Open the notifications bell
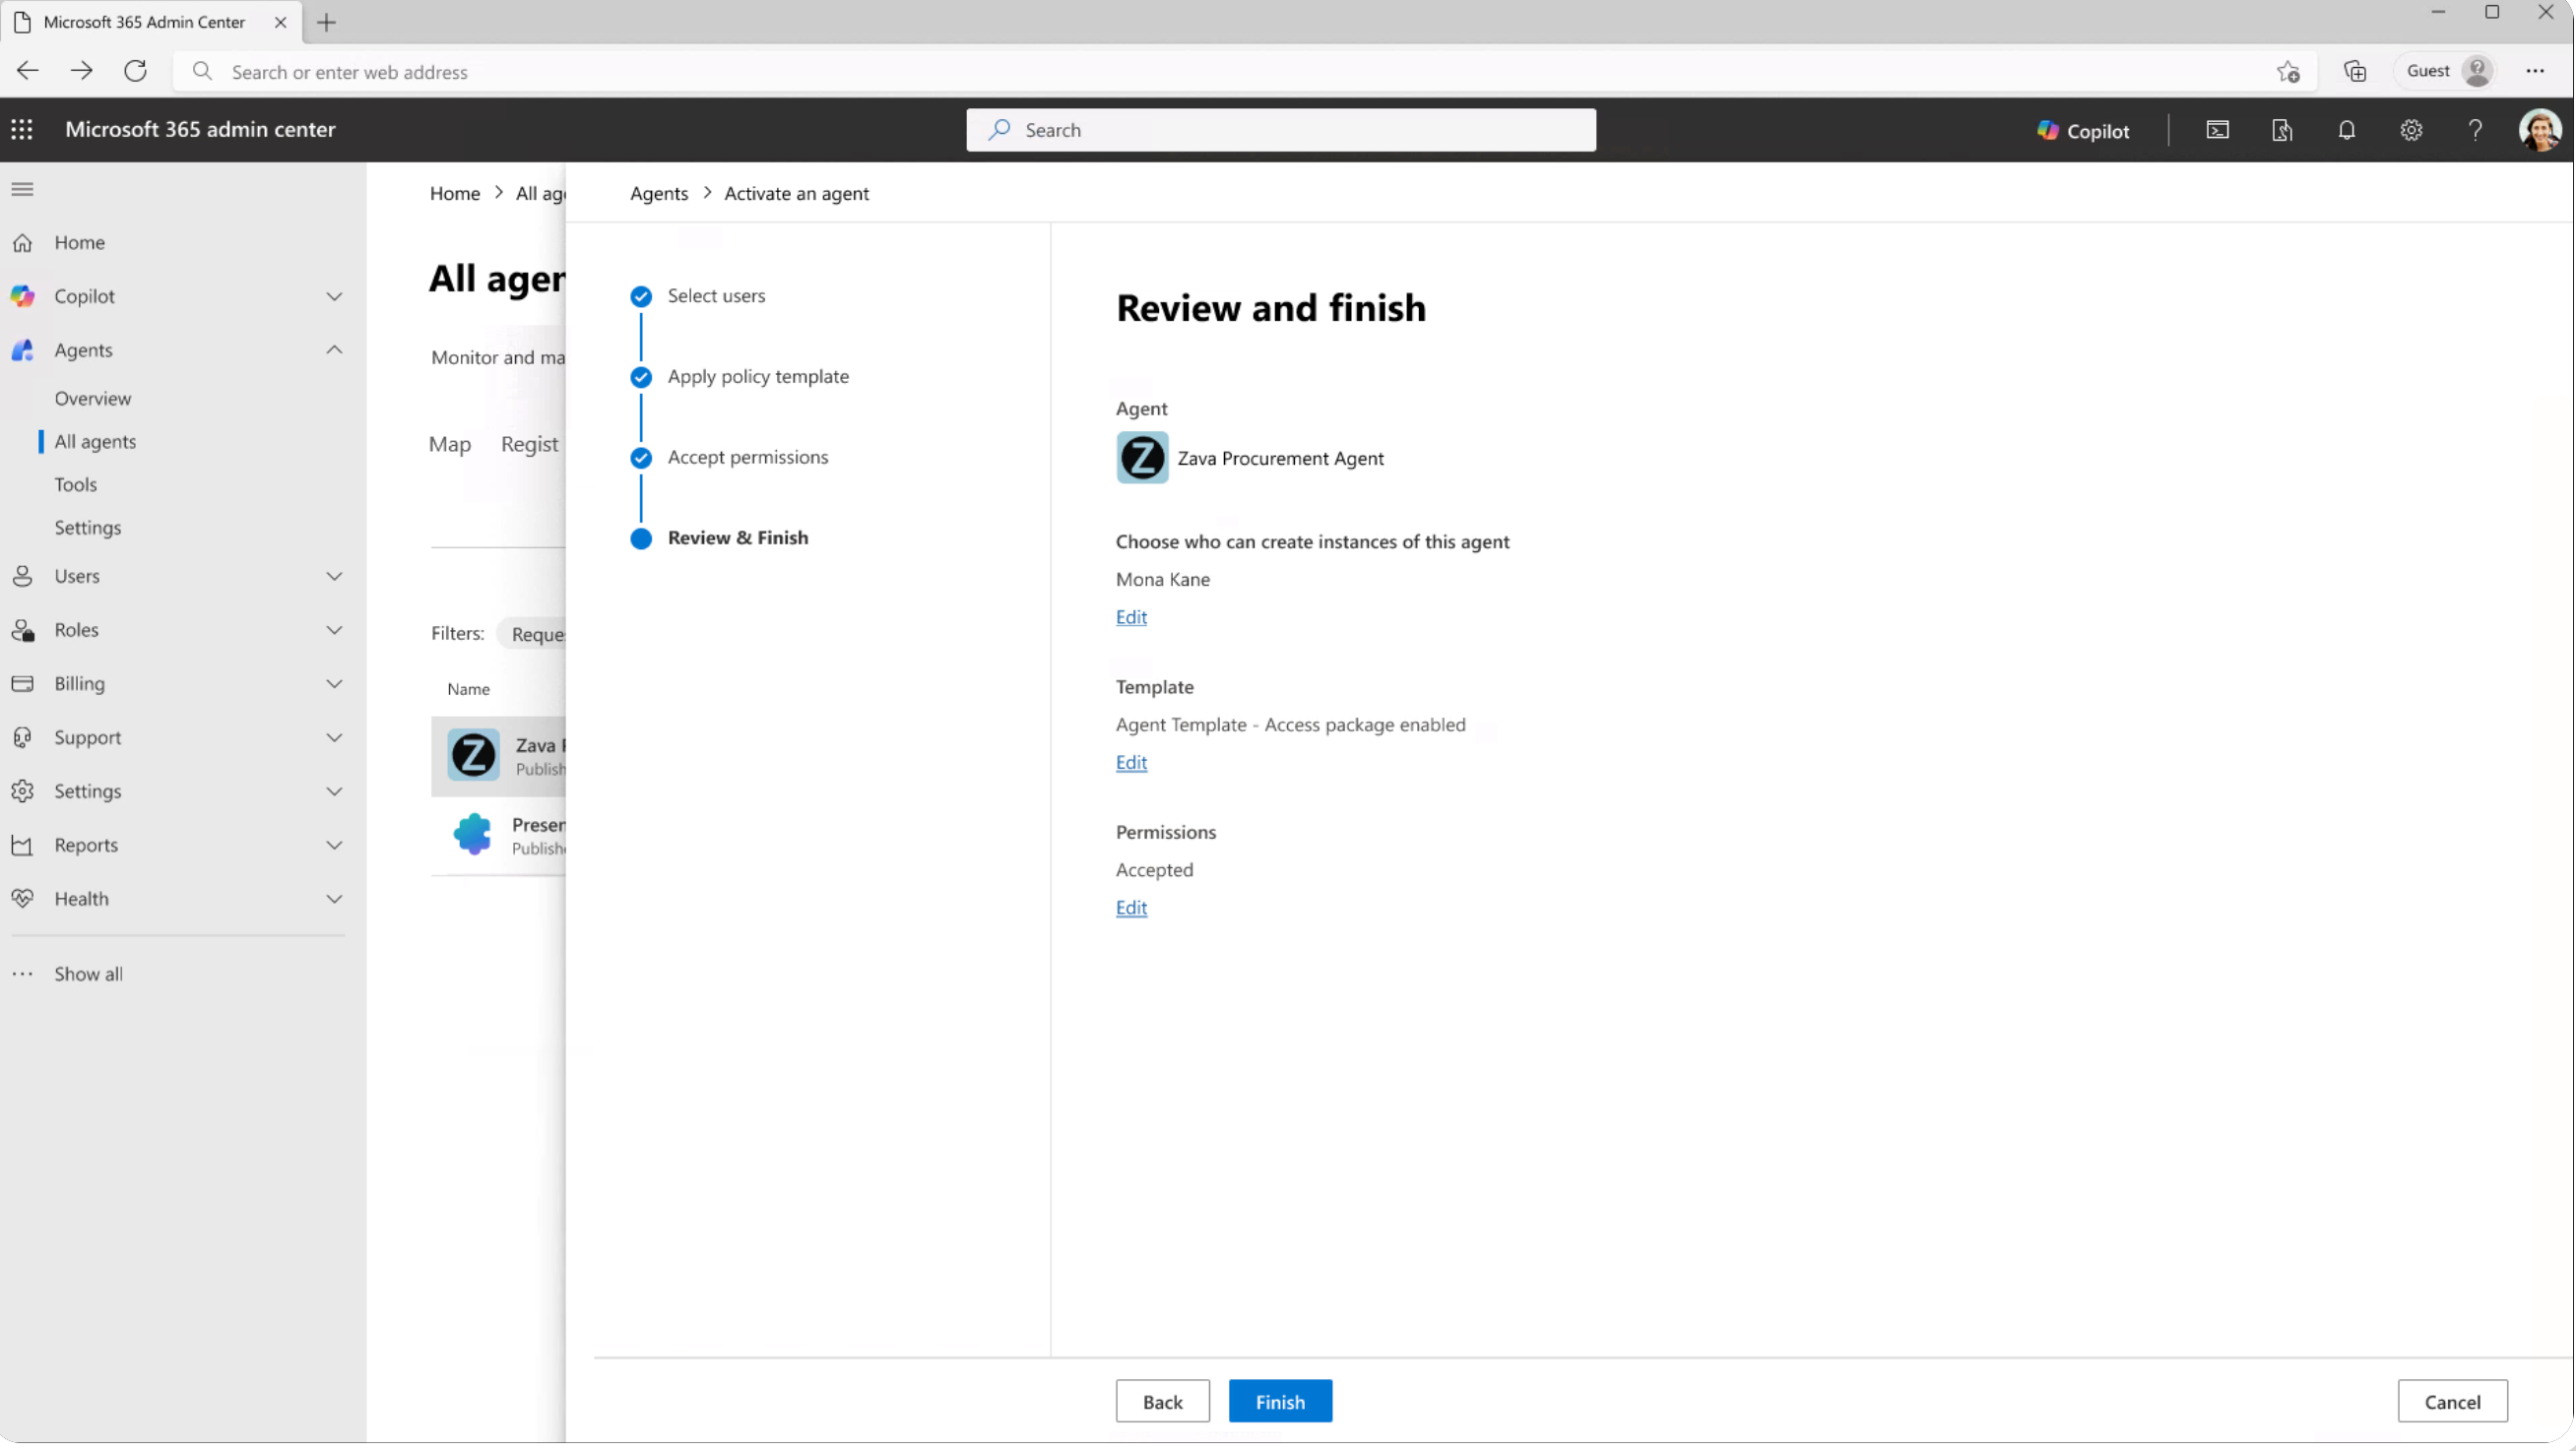 tap(2346, 130)
